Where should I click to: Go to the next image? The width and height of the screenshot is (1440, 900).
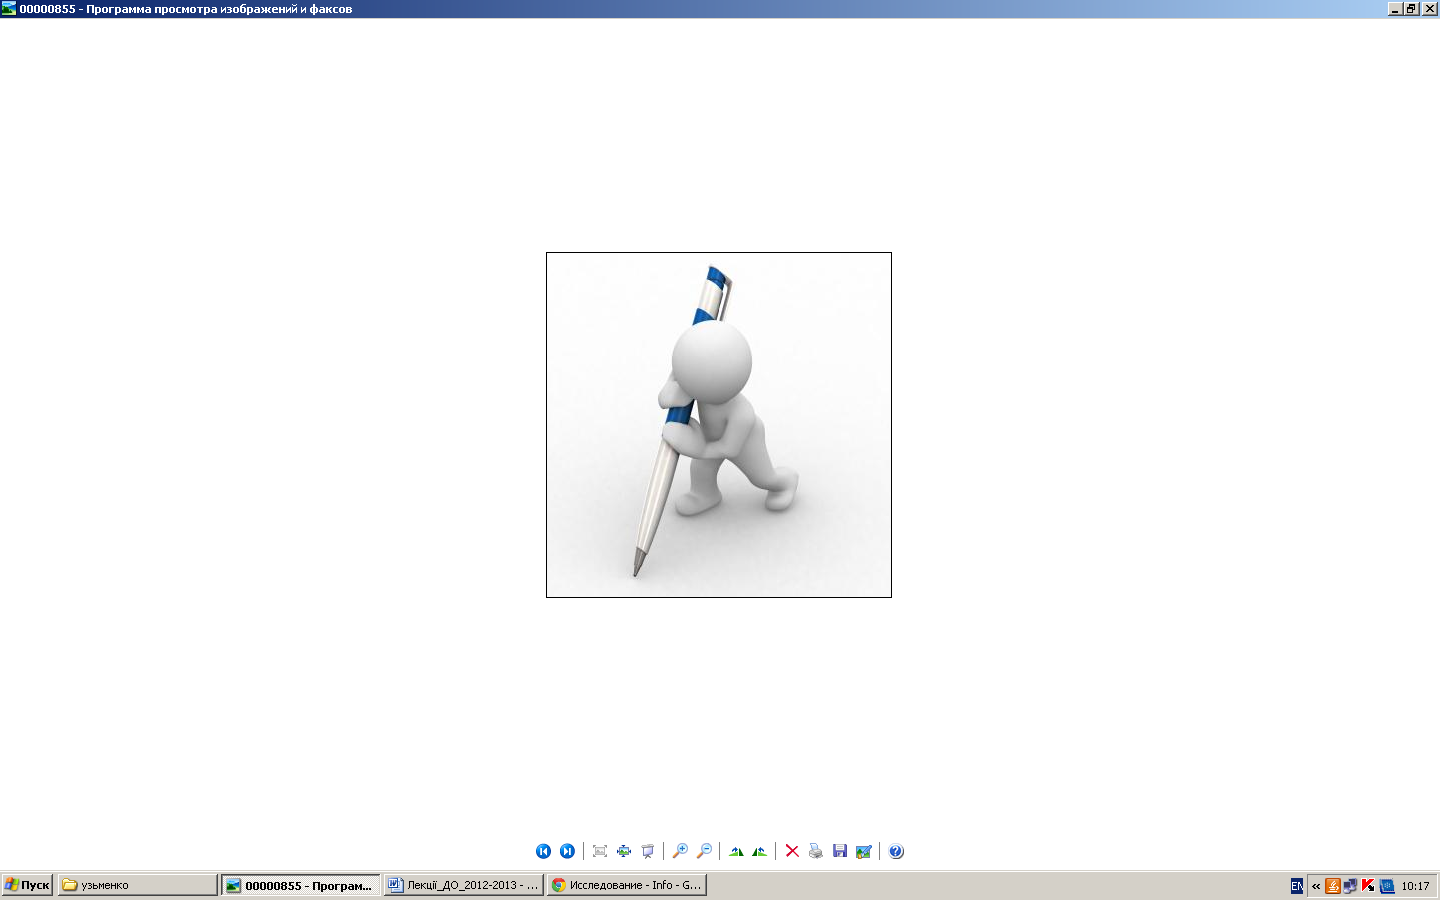pyautogui.click(x=567, y=851)
